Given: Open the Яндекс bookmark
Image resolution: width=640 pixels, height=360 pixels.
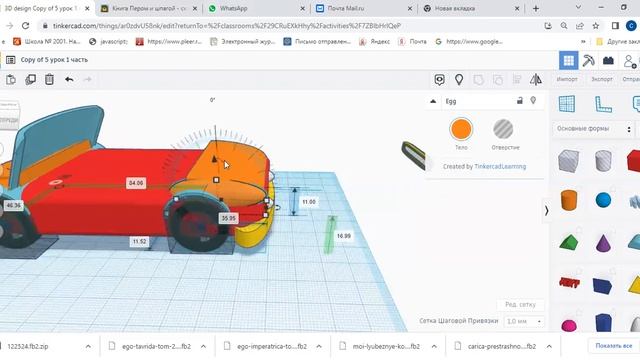Looking at the screenshot, I should [374, 42].
